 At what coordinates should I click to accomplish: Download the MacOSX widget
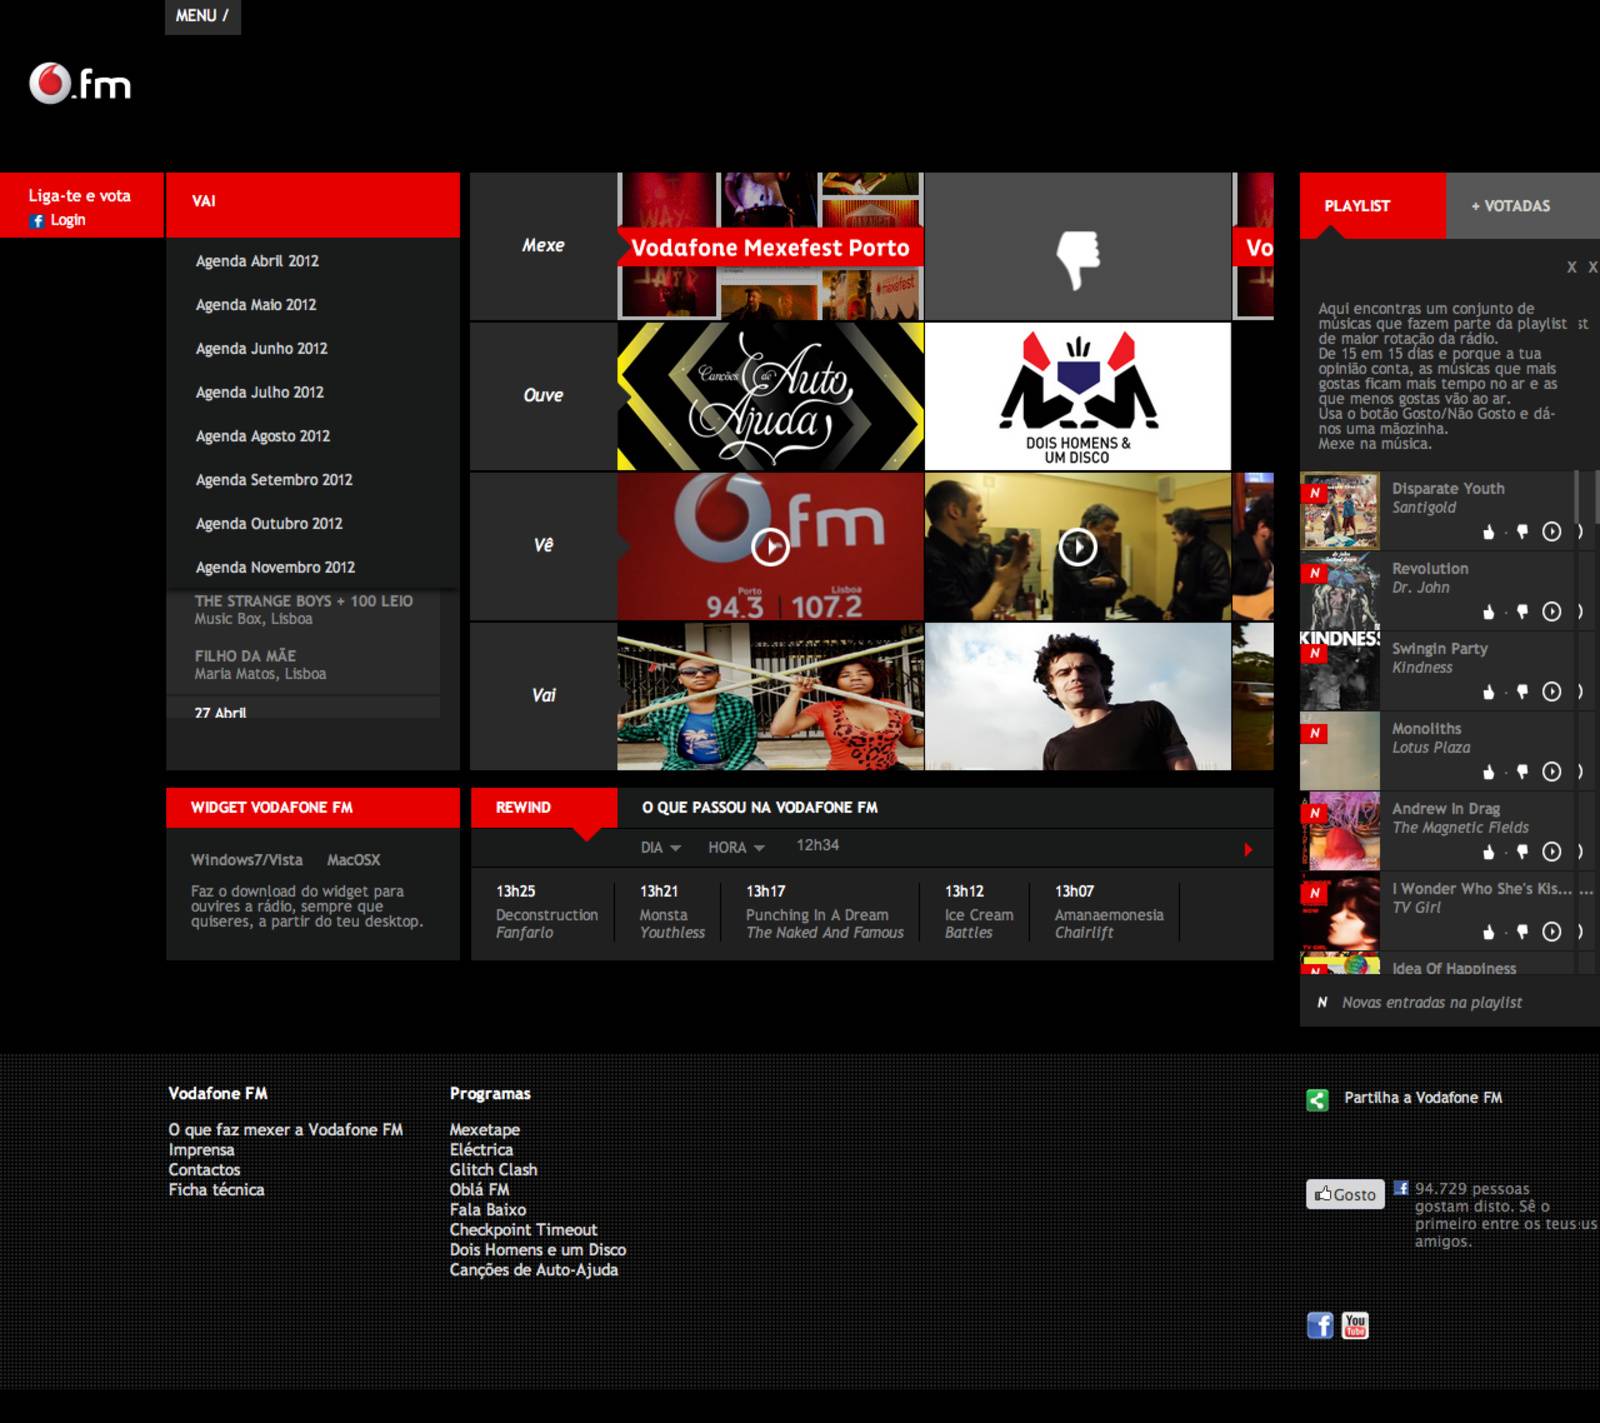tap(353, 860)
